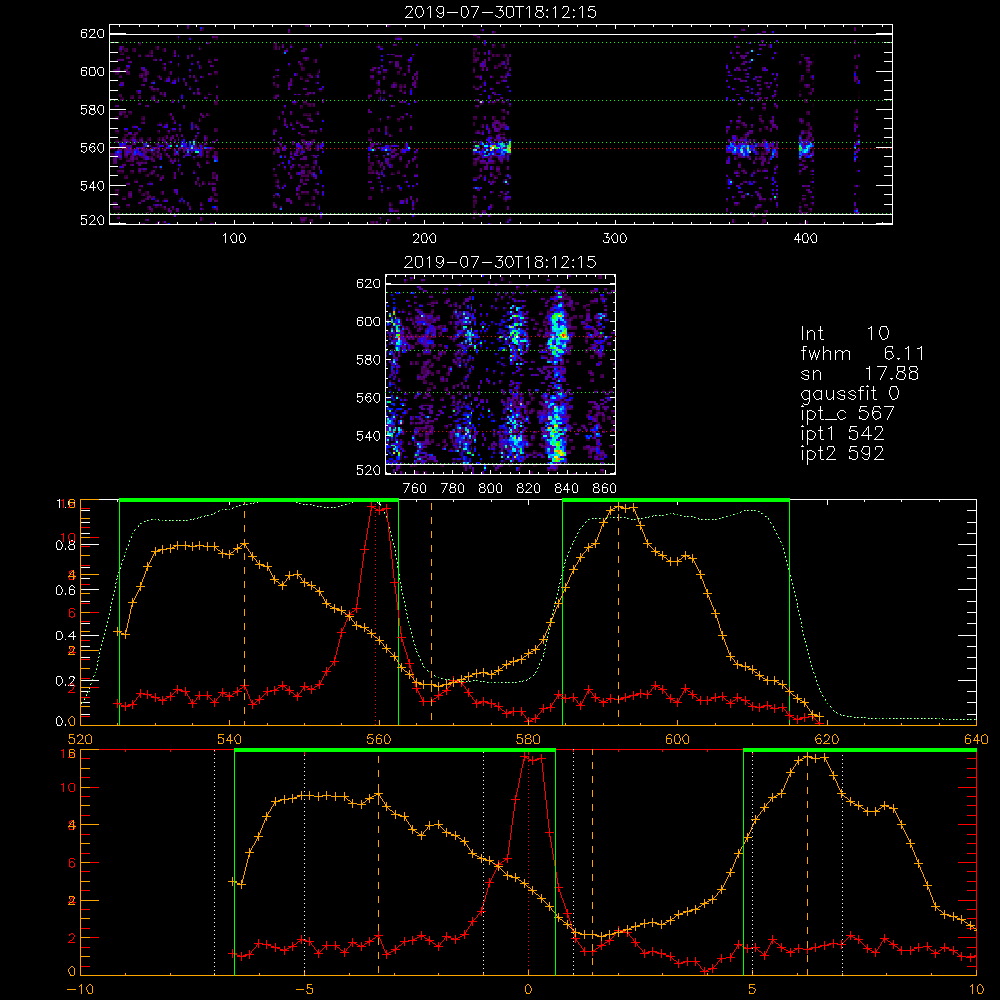Click x-axis label 840 of middle image
Image resolution: width=1000 pixels, height=1000 pixels.
566,489
